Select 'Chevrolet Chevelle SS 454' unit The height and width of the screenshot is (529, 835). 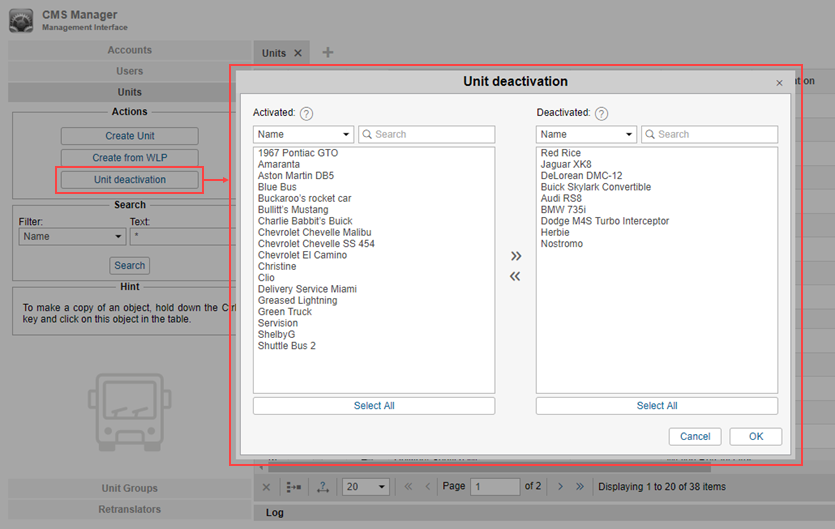316,244
